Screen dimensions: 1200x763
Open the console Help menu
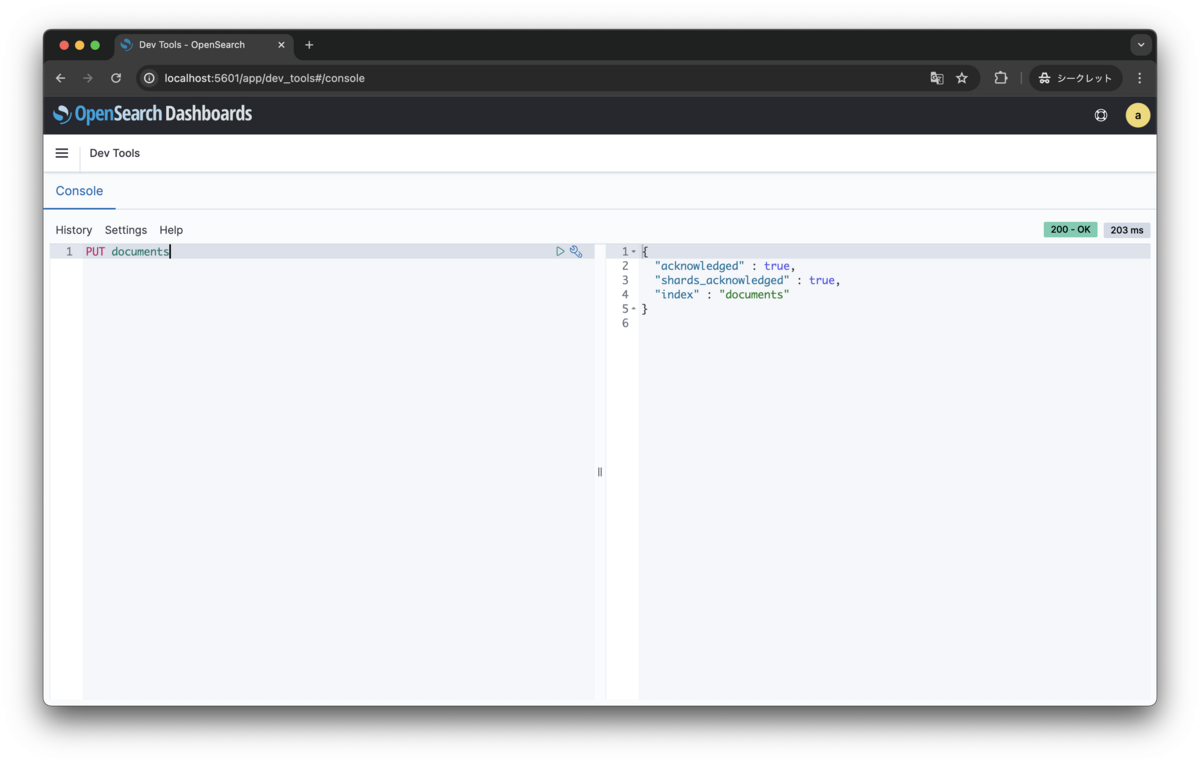[x=171, y=230]
